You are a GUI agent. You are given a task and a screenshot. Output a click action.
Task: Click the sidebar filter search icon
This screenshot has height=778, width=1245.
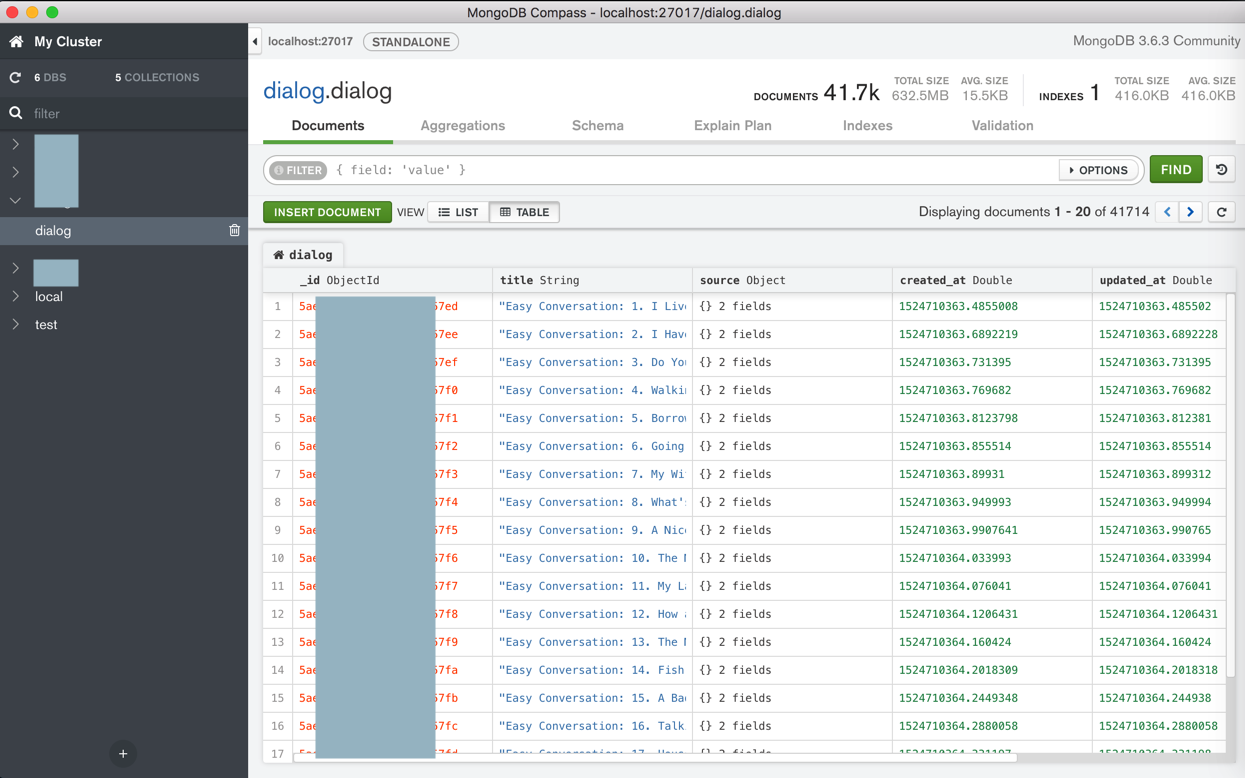pos(16,113)
